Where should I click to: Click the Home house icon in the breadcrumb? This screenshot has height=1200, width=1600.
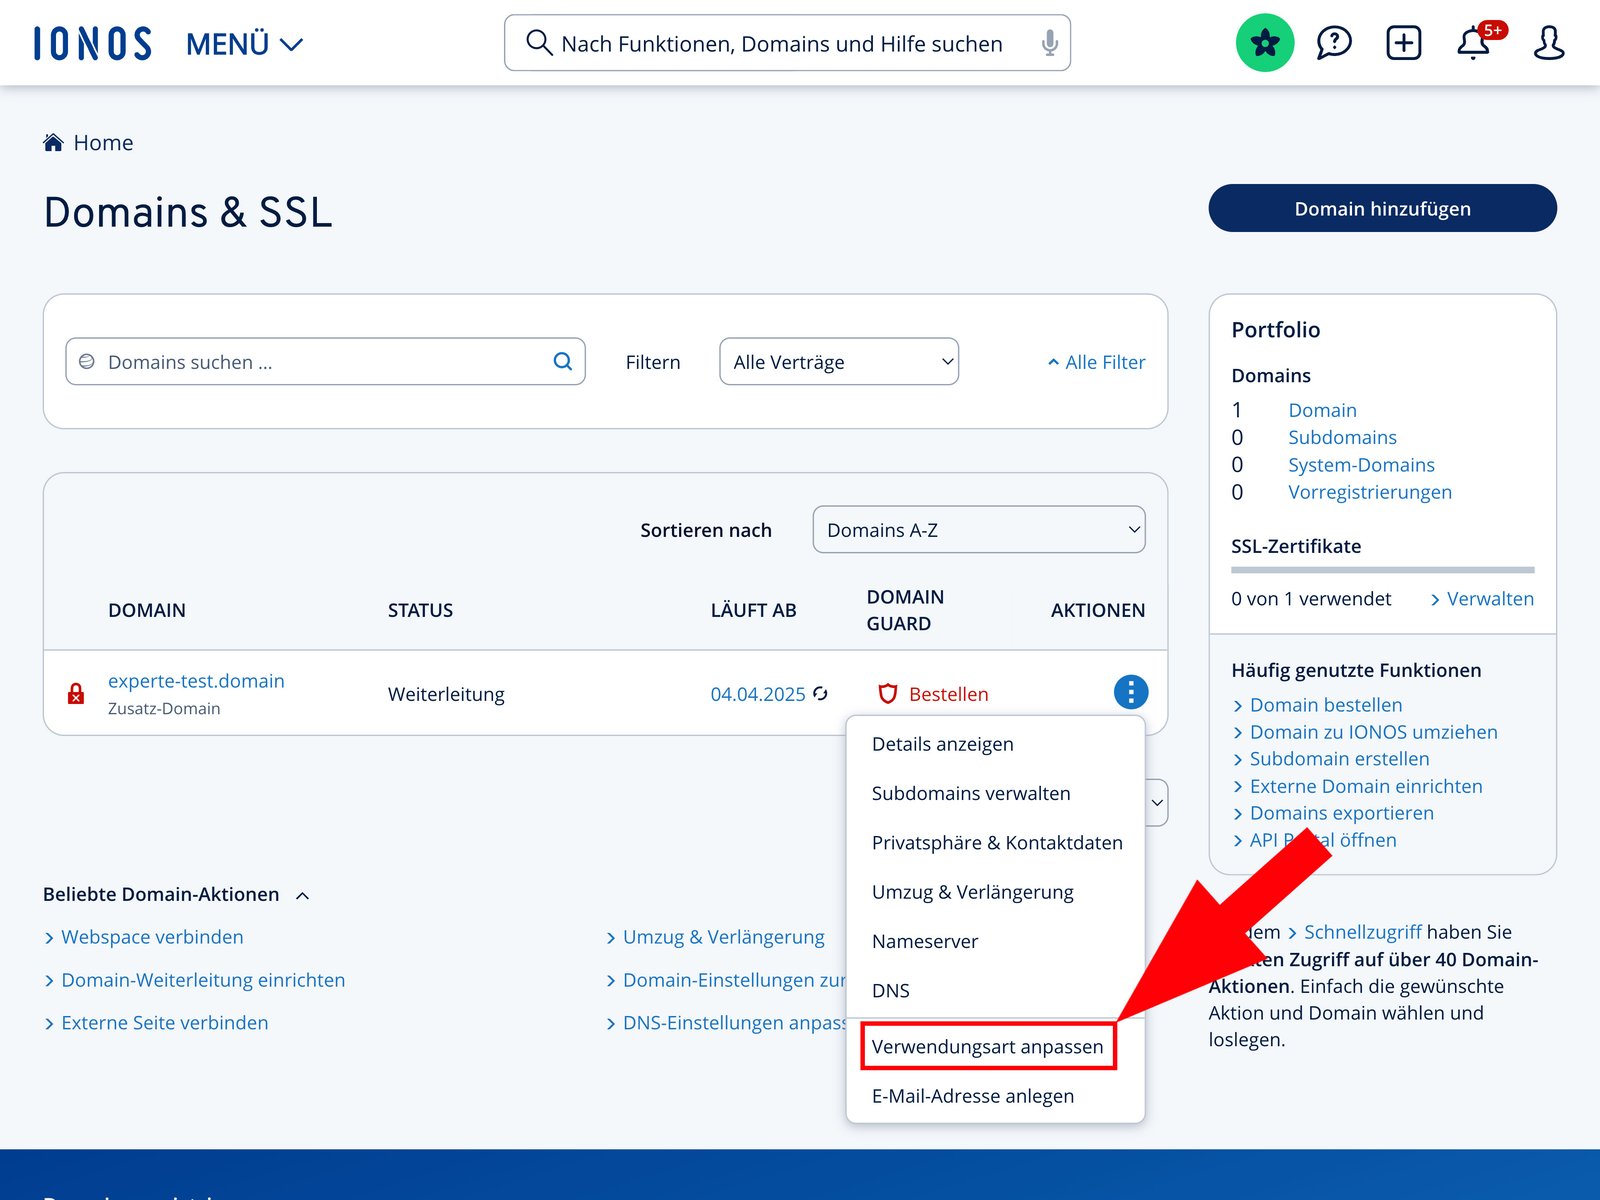point(51,141)
